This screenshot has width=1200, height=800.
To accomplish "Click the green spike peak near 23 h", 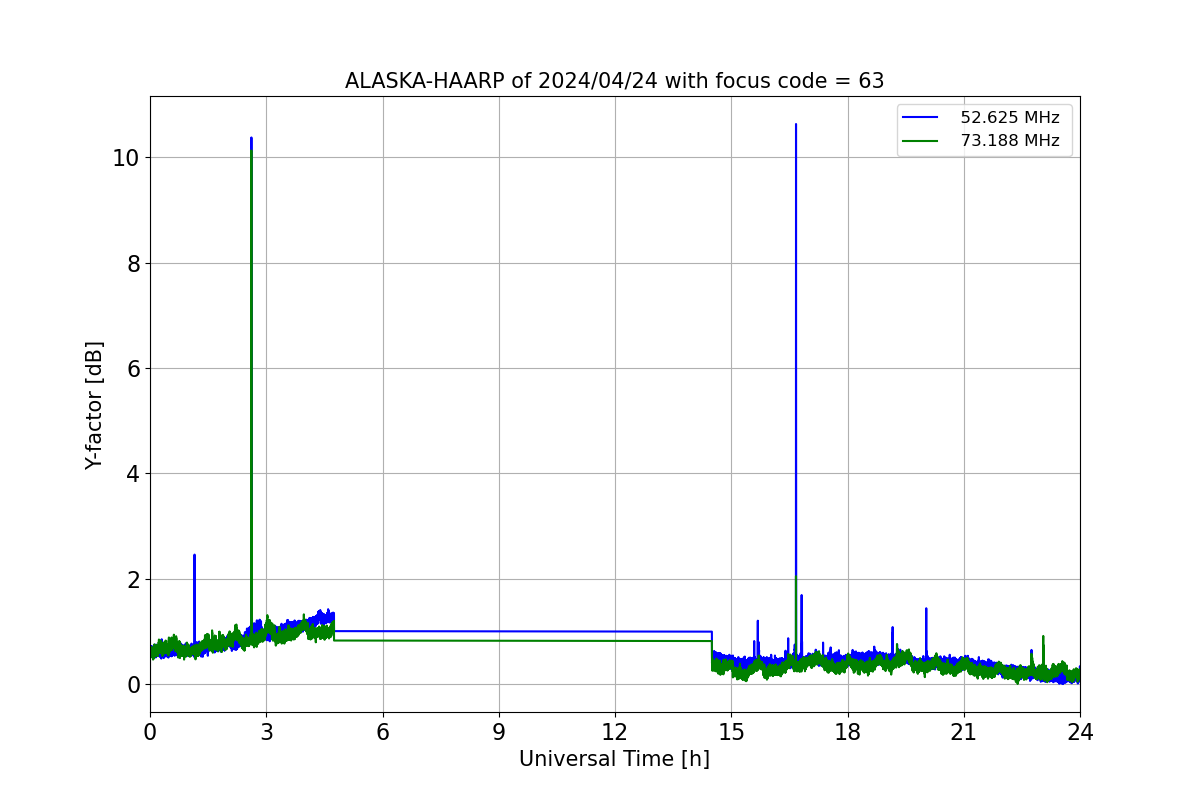I will (1043, 637).
